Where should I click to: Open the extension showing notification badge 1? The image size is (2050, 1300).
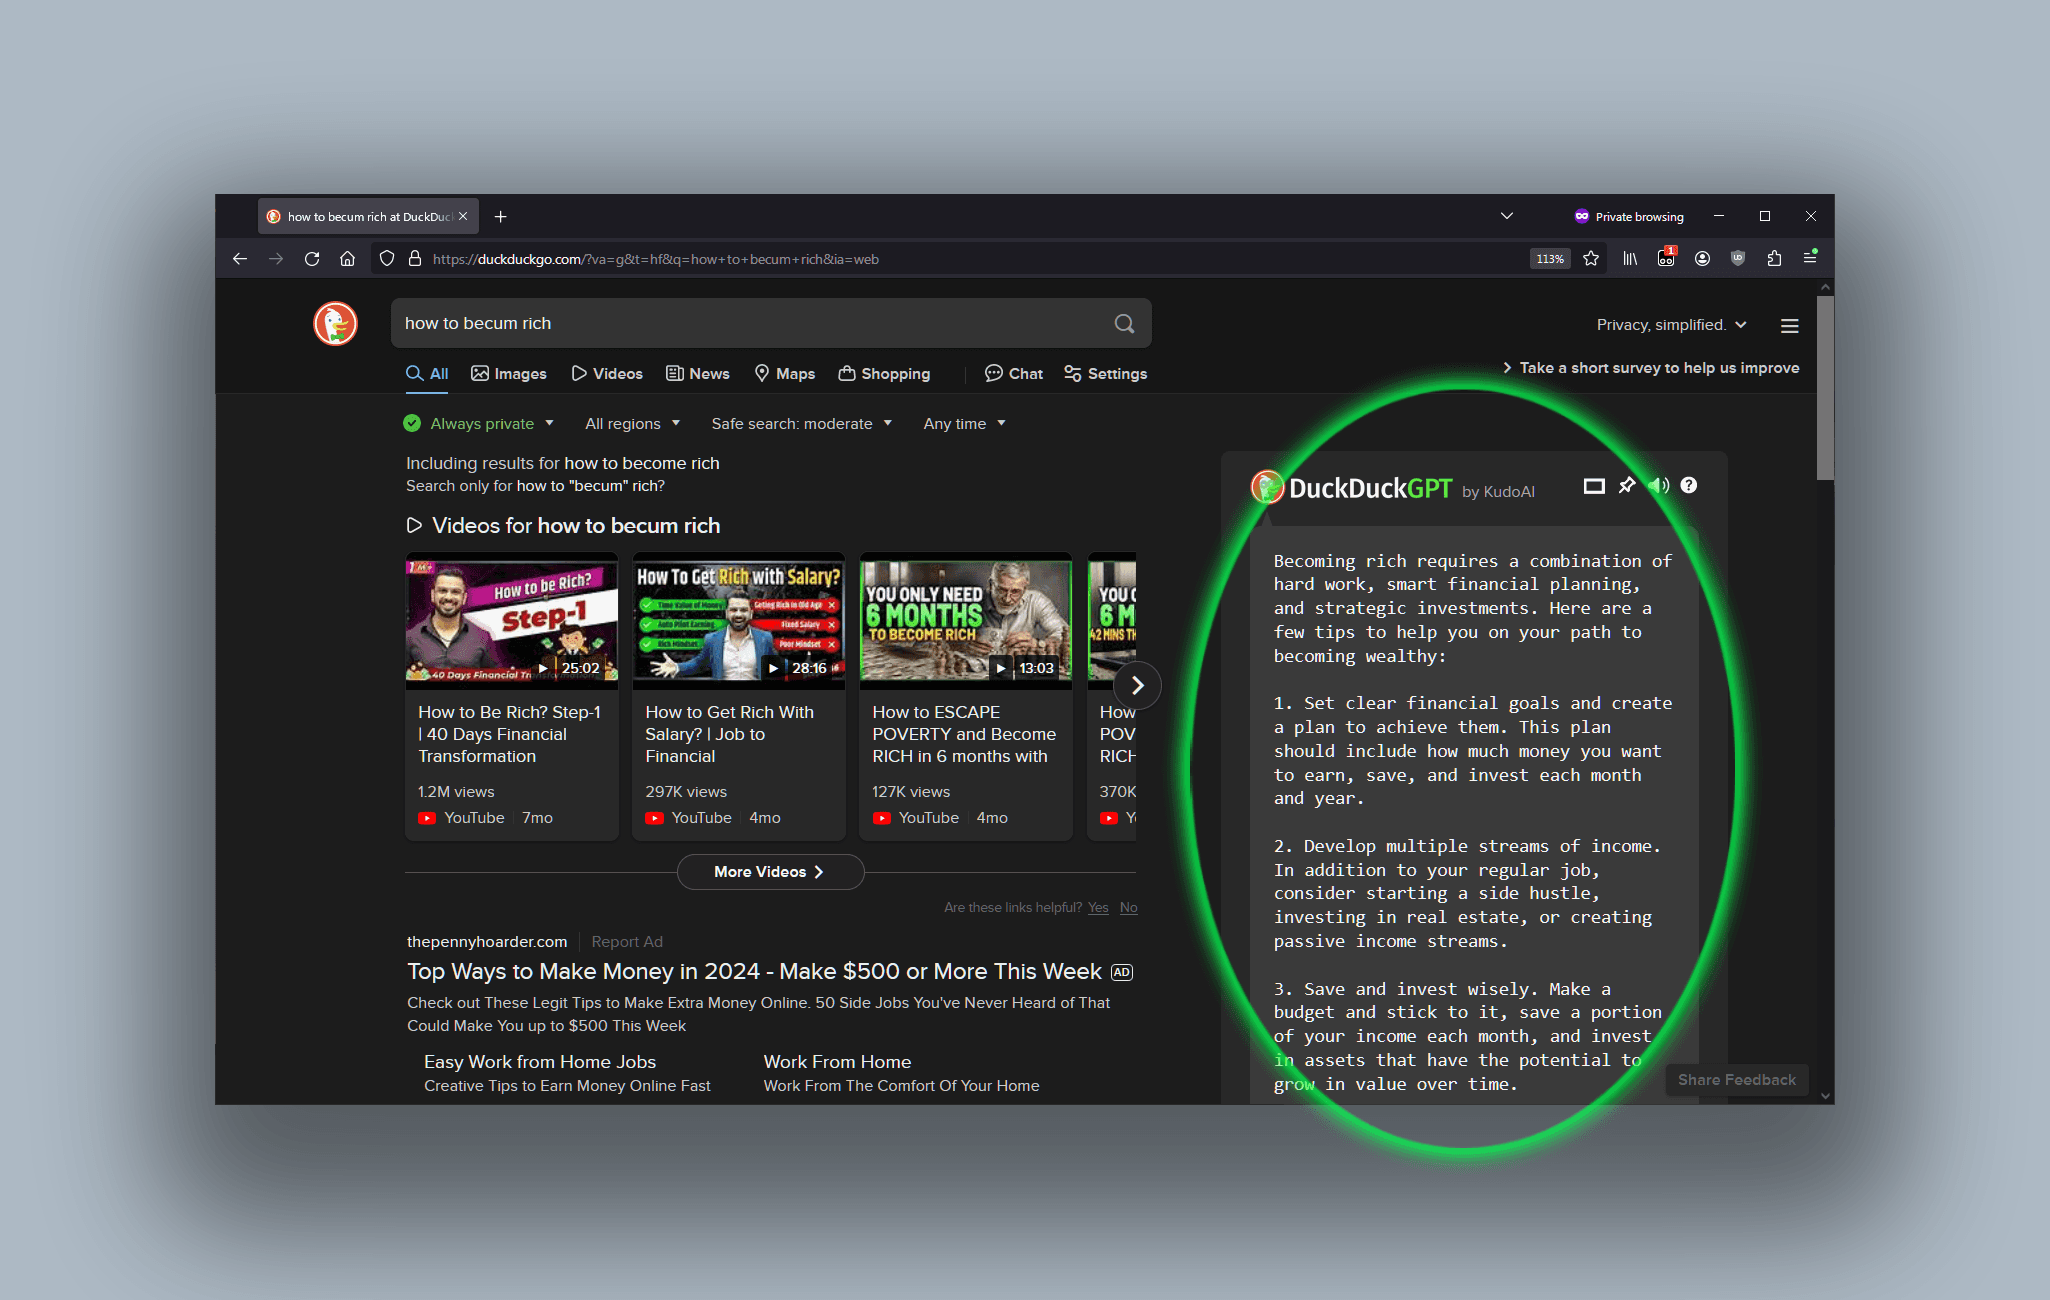click(1666, 258)
